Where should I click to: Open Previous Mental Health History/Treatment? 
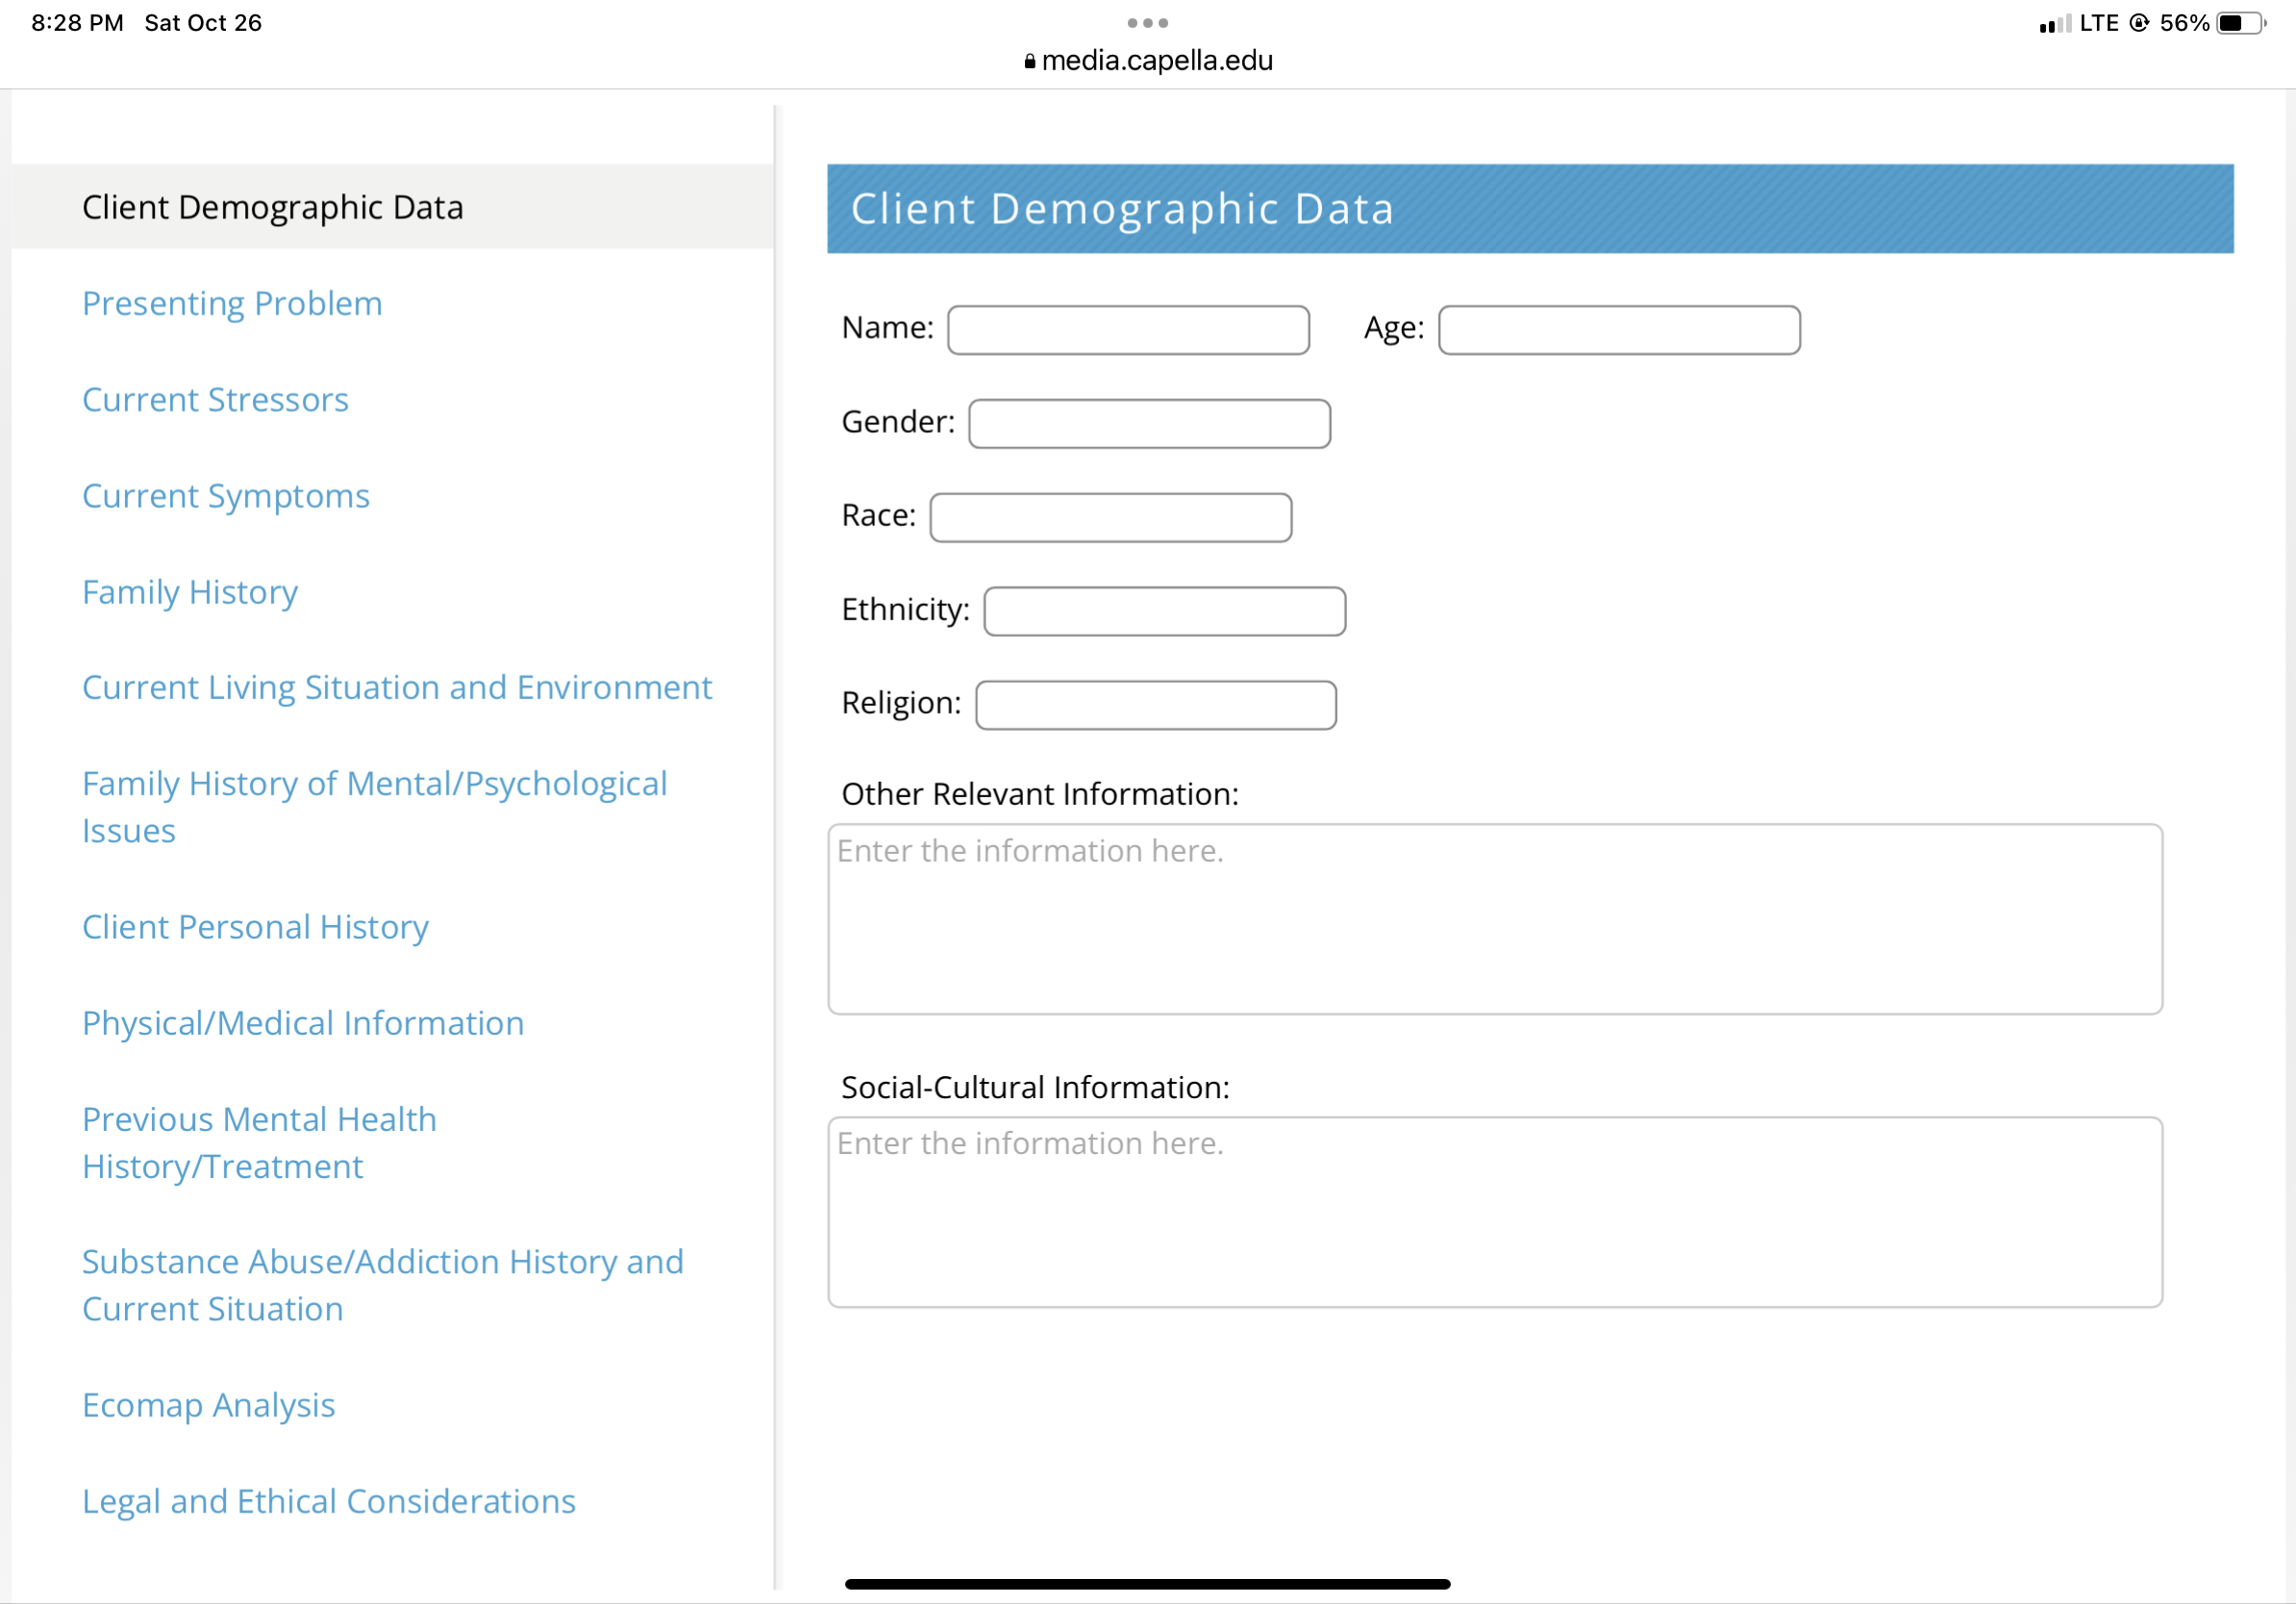coord(260,1143)
